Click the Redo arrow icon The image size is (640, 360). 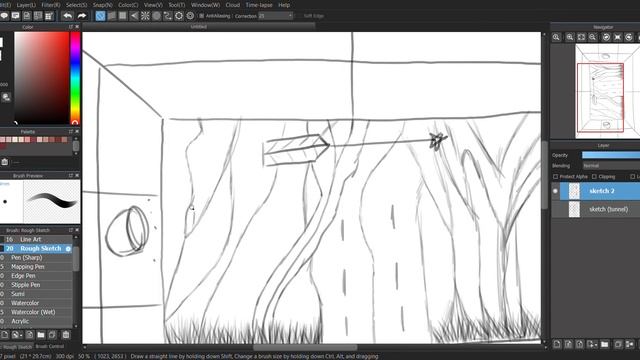pos(82,16)
